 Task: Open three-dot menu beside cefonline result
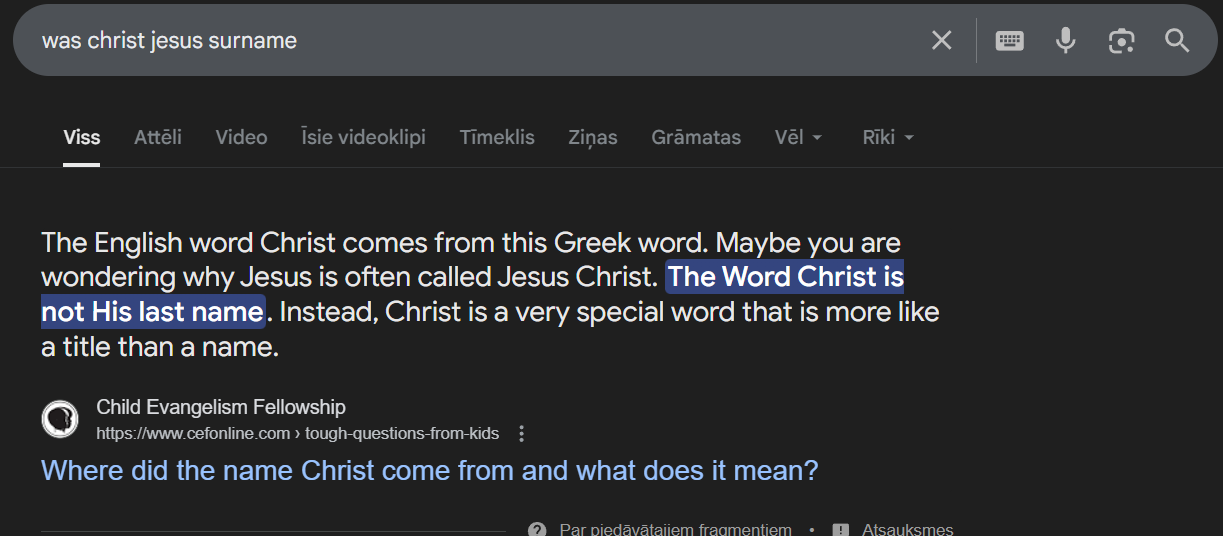(x=521, y=434)
